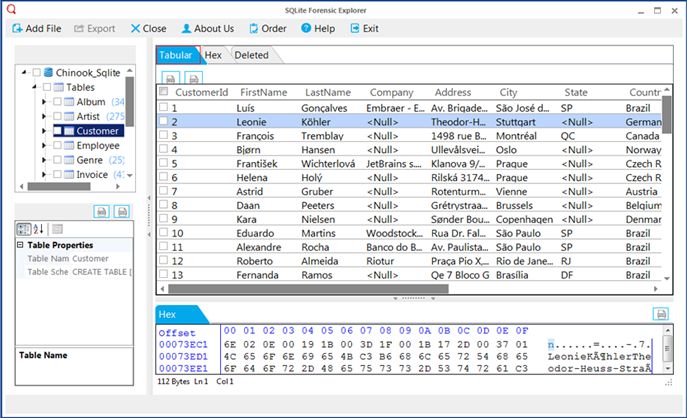Tick the Employee table checkbox
Image resolution: width=687 pixels, height=418 pixels.
57,145
